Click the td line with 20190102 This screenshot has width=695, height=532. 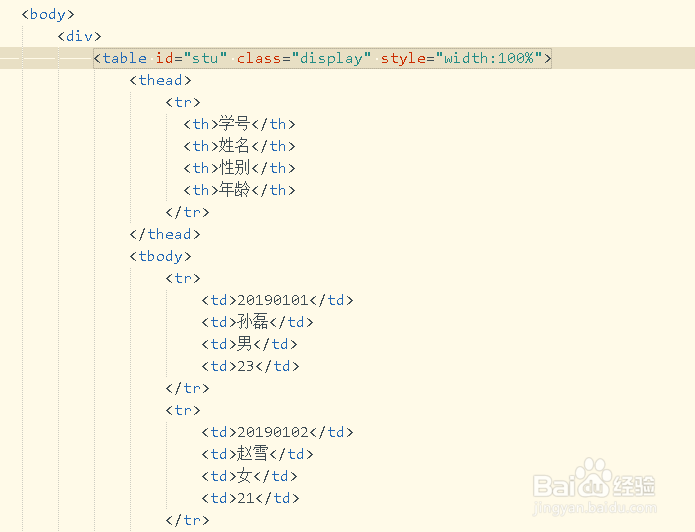(277, 432)
